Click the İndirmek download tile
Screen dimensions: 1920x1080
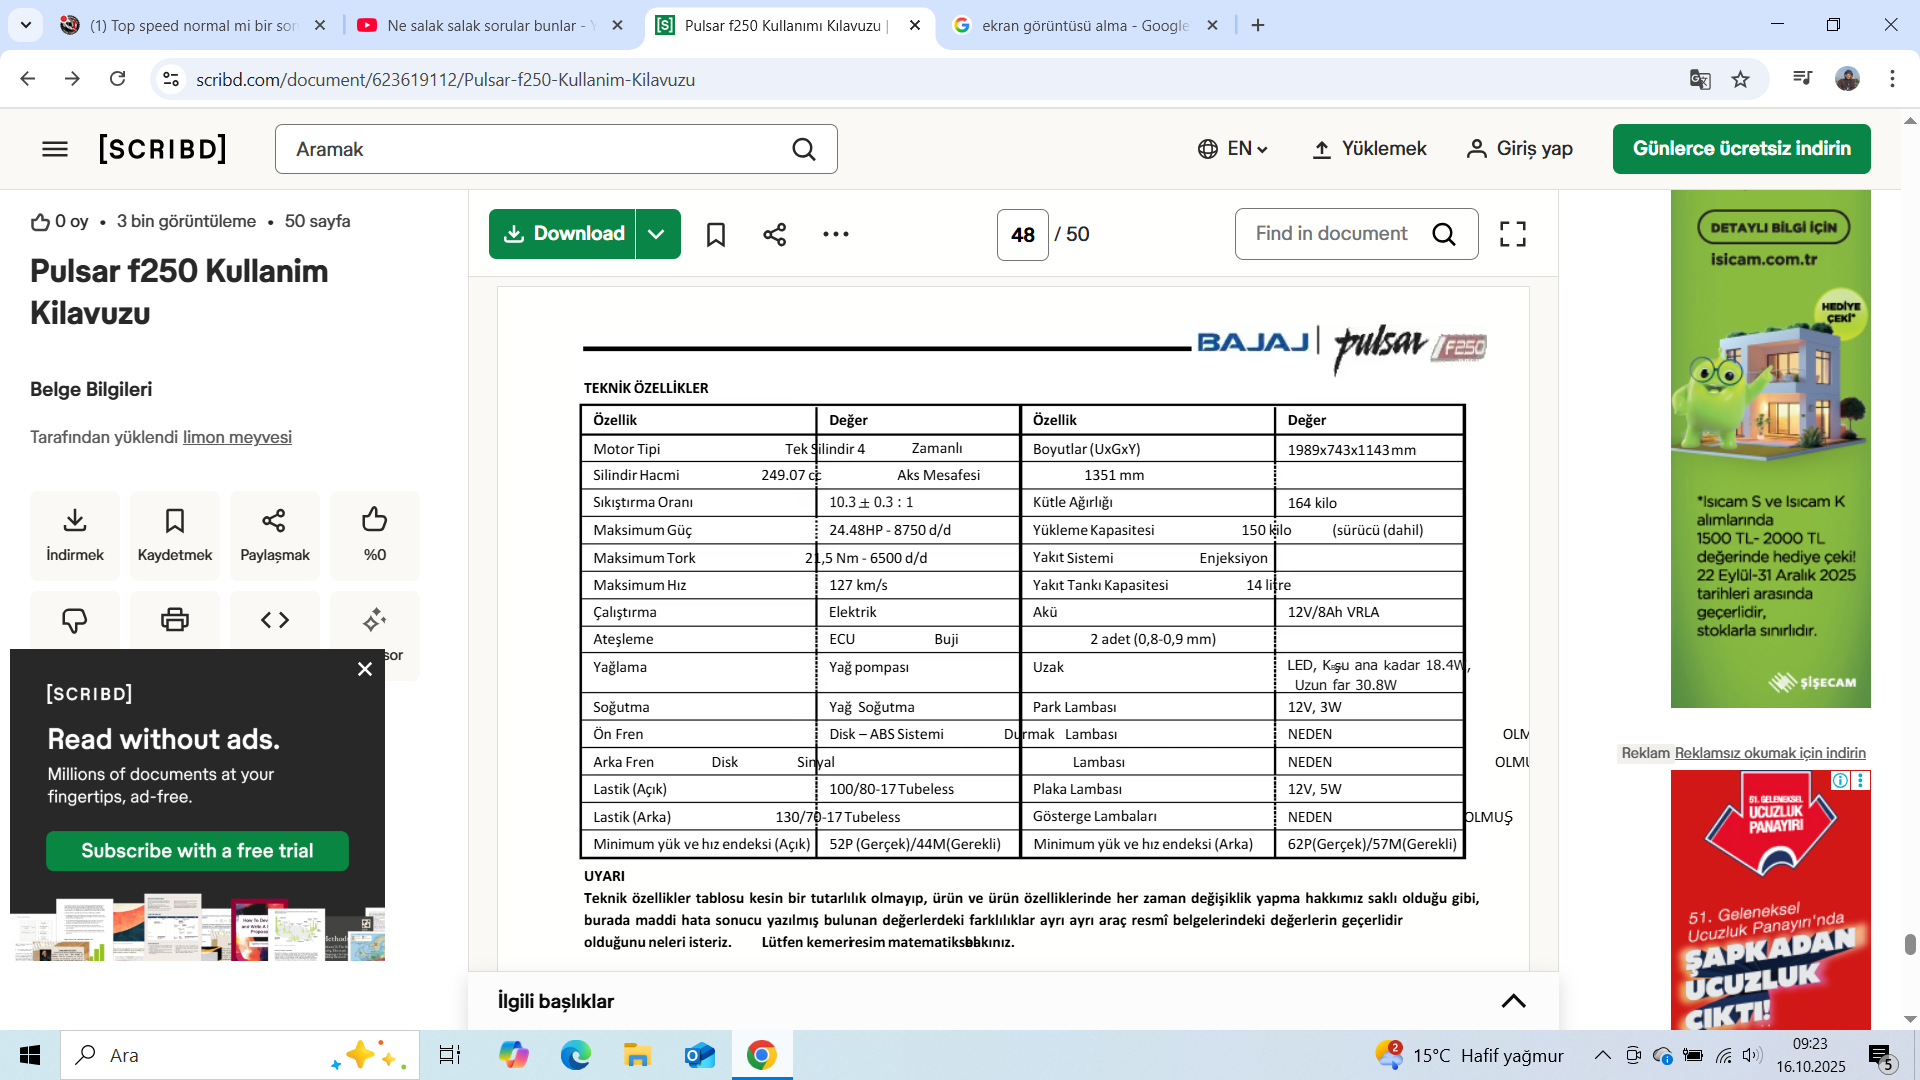(75, 536)
